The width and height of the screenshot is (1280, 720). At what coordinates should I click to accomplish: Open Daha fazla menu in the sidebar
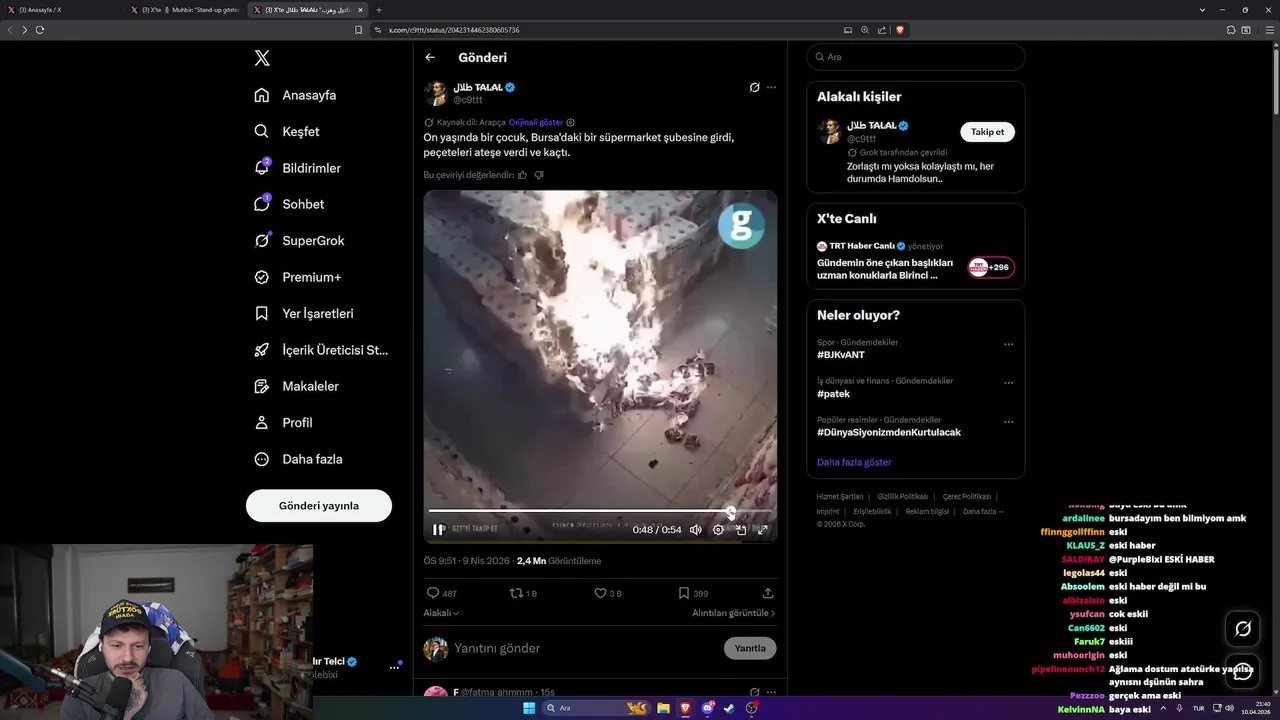click(x=298, y=459)
